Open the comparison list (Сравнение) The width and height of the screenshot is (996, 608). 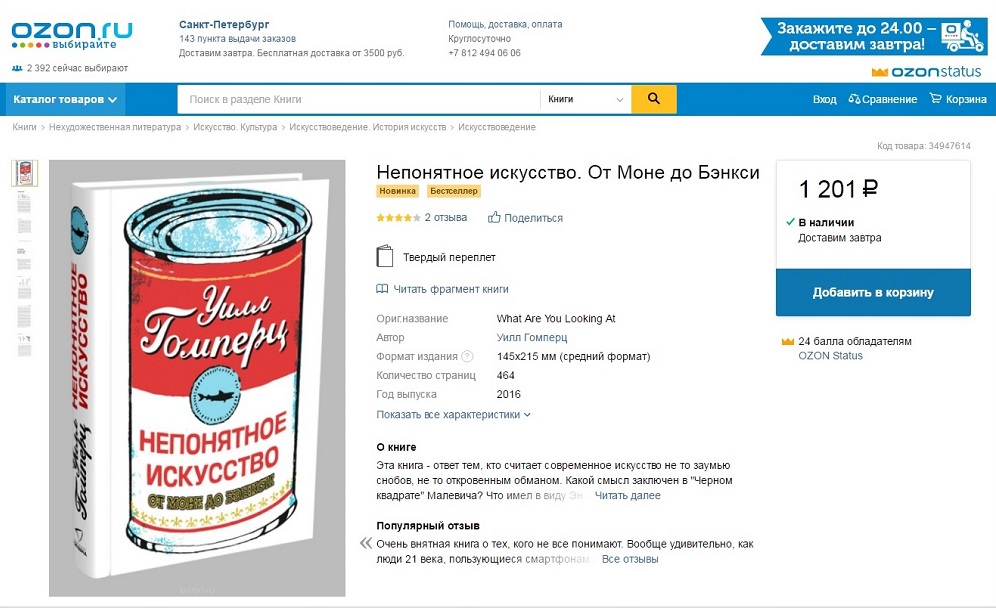click(884, 100)
